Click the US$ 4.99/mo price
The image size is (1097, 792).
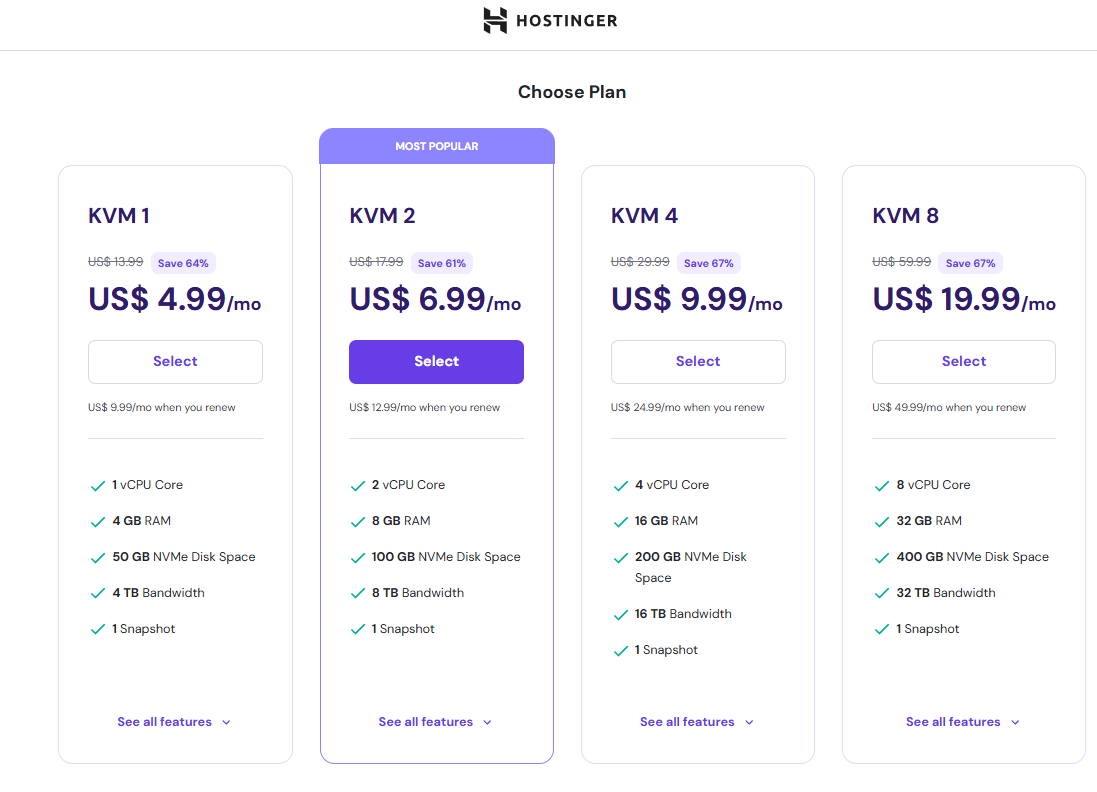click(x=174, y=299)
